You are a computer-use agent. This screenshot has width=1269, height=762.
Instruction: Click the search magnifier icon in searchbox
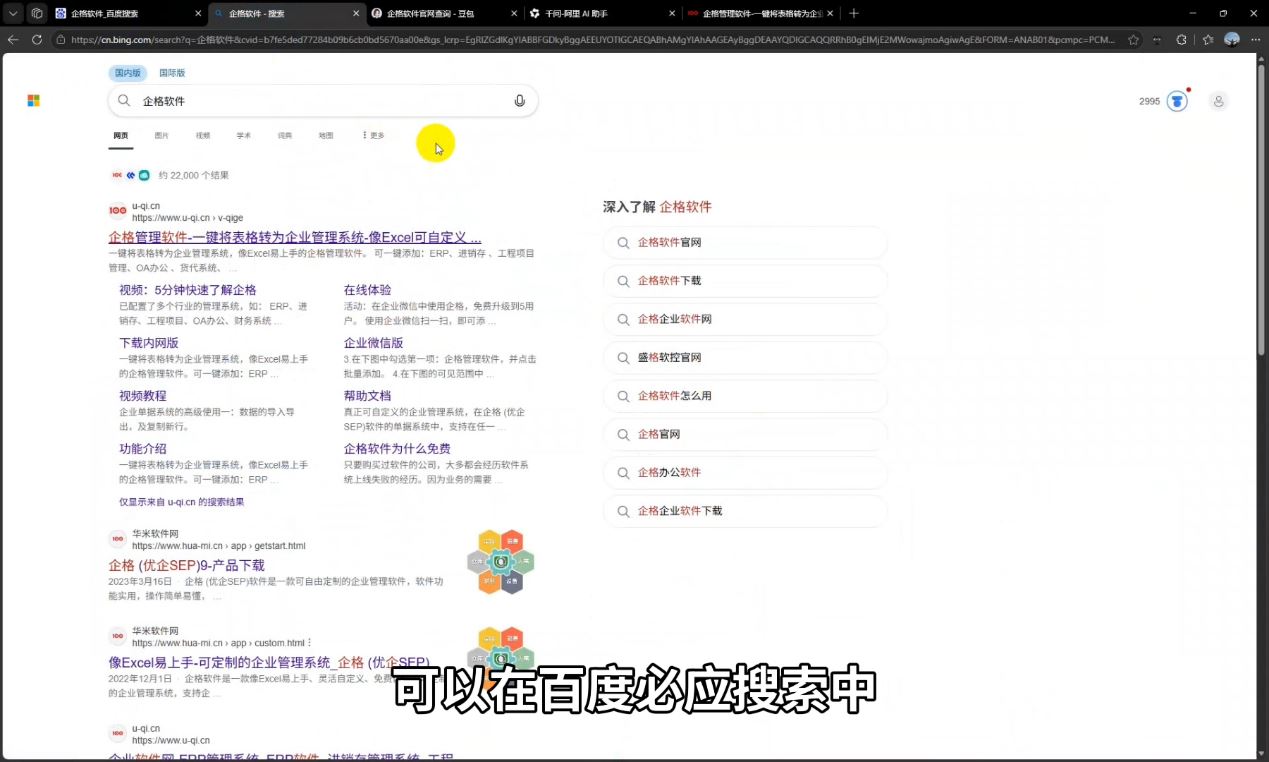point(124,101)
